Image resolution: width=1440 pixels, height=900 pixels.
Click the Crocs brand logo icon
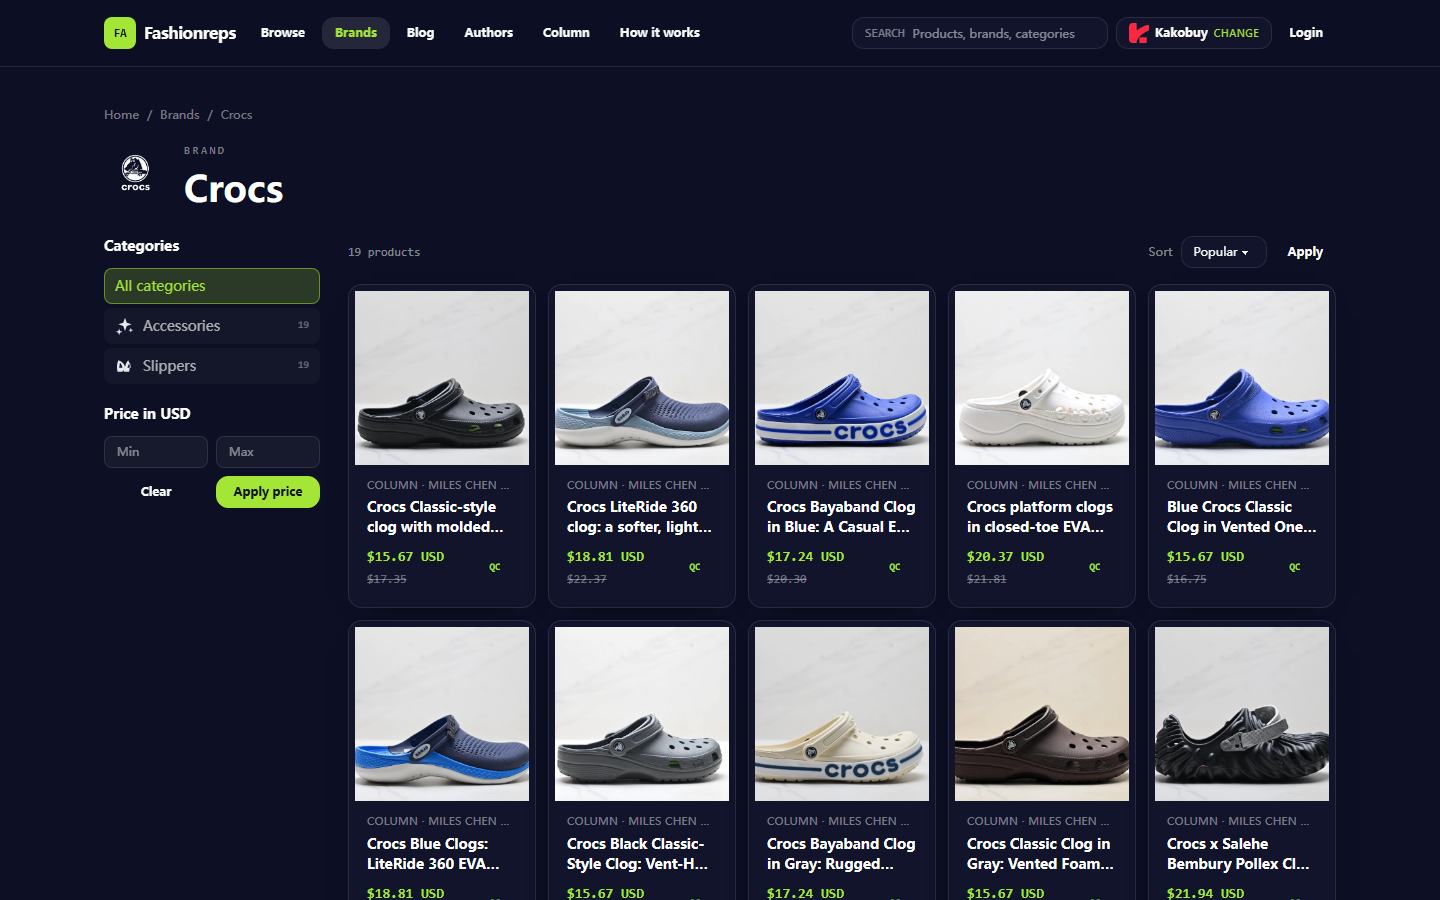click(x=136, y=173)
